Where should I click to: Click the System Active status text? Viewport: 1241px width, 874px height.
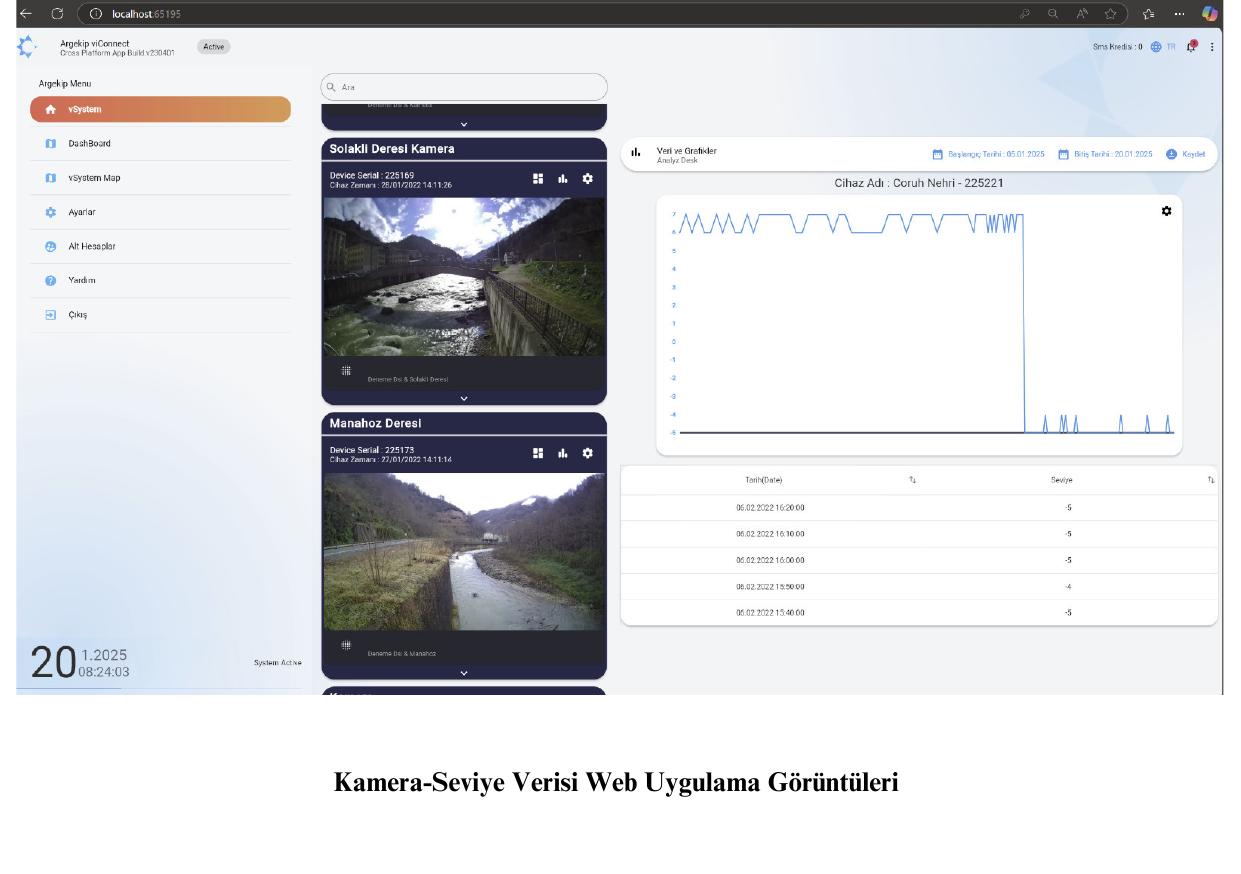tap(278, 662)
